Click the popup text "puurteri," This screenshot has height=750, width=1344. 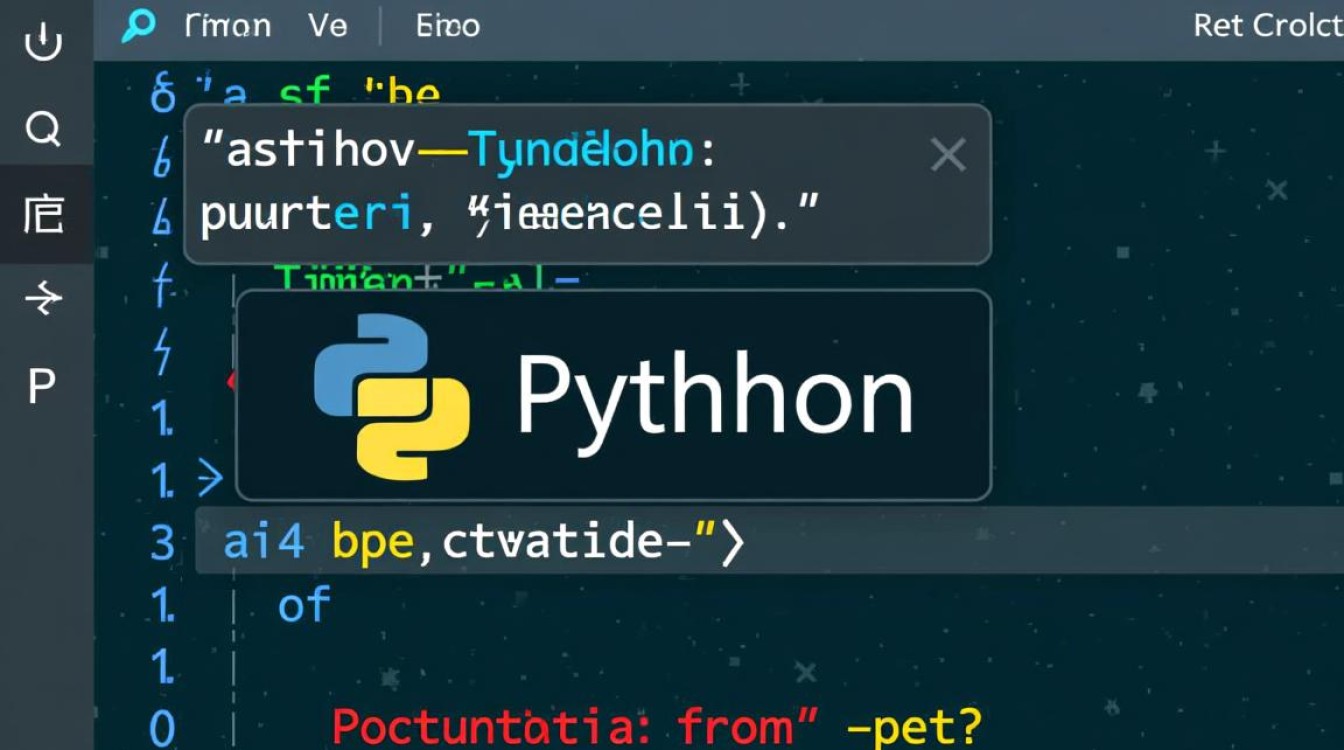[x=320, y=214]
